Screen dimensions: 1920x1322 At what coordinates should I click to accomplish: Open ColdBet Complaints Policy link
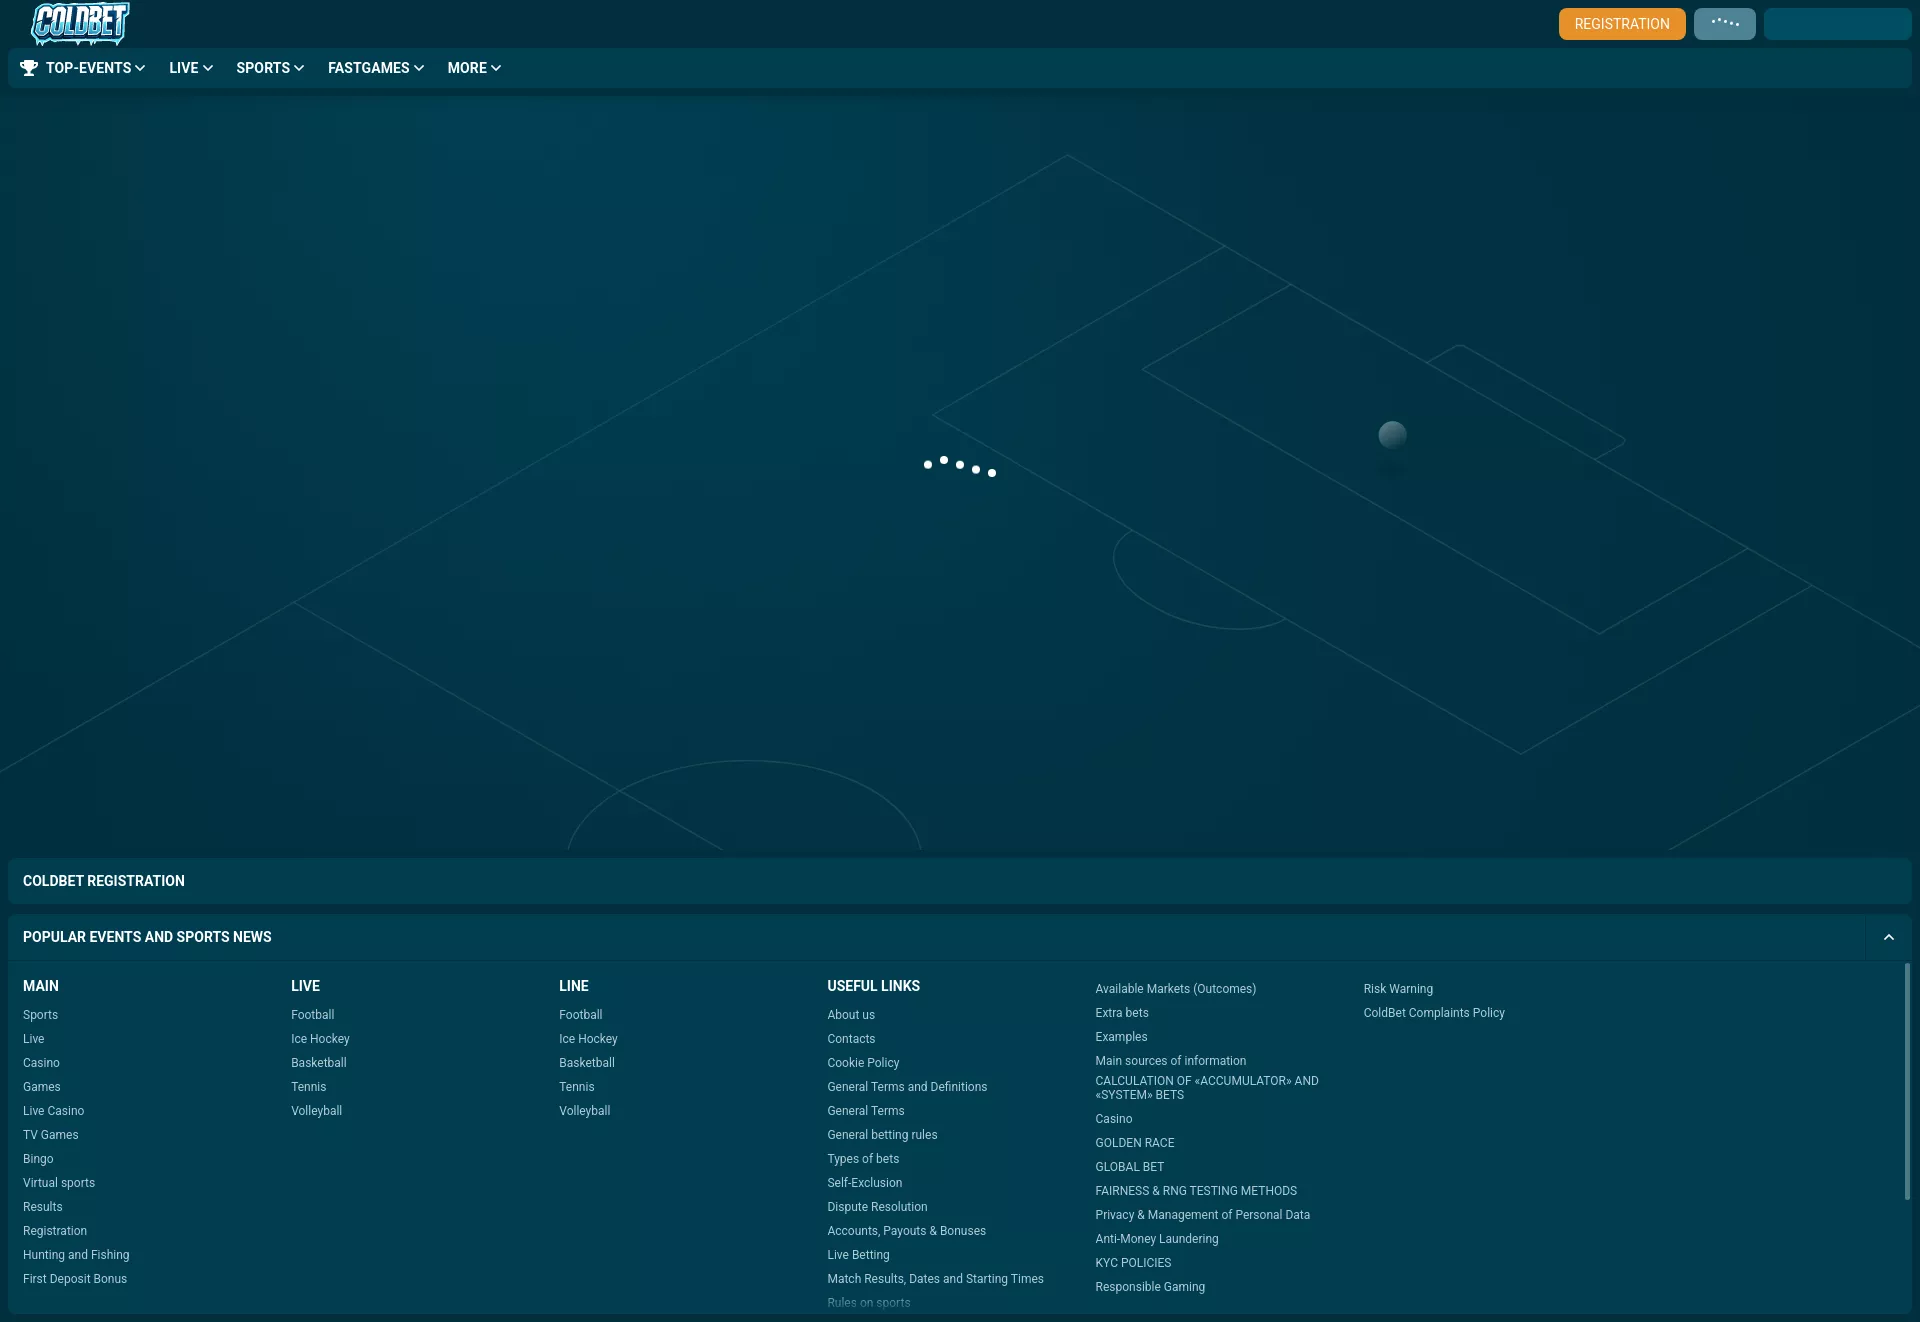click(x=1434, y=1013)
